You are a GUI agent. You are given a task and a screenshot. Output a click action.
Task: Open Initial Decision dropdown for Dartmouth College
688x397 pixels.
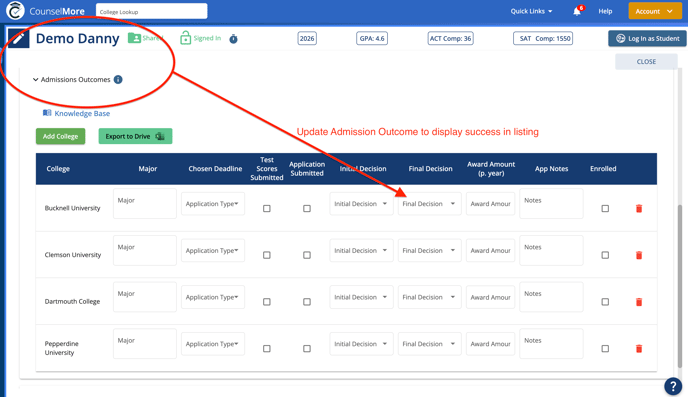click(x=361, y=297)
